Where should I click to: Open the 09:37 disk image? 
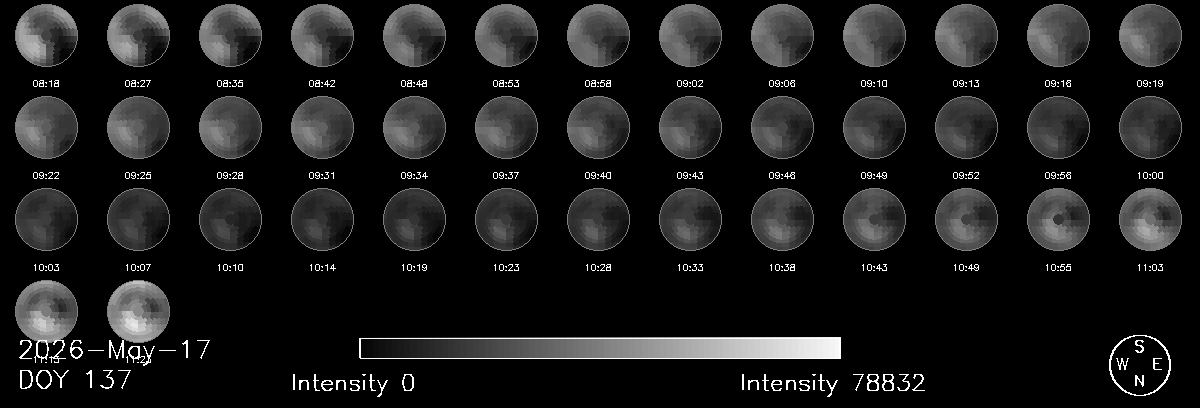pos(507,127)
